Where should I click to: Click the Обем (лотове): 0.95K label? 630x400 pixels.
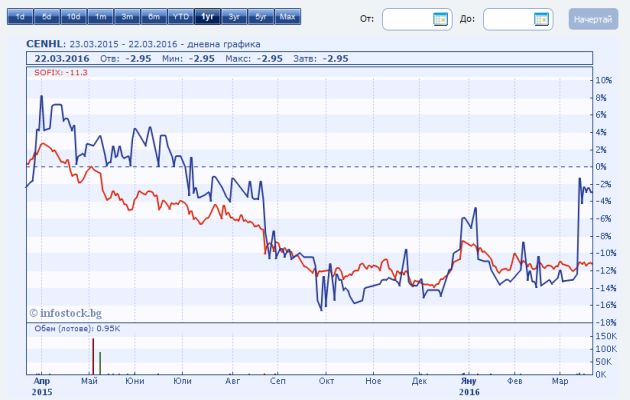[77, 329]
